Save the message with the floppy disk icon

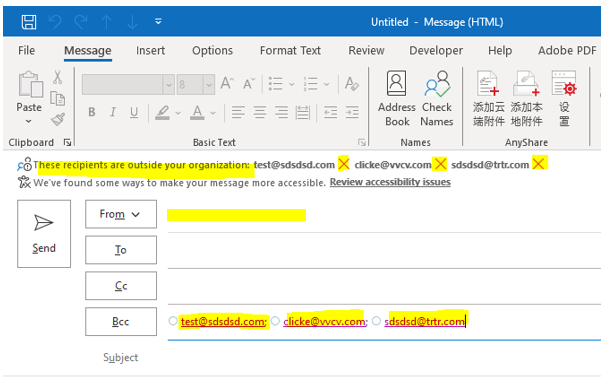click(x=29, y=22)
